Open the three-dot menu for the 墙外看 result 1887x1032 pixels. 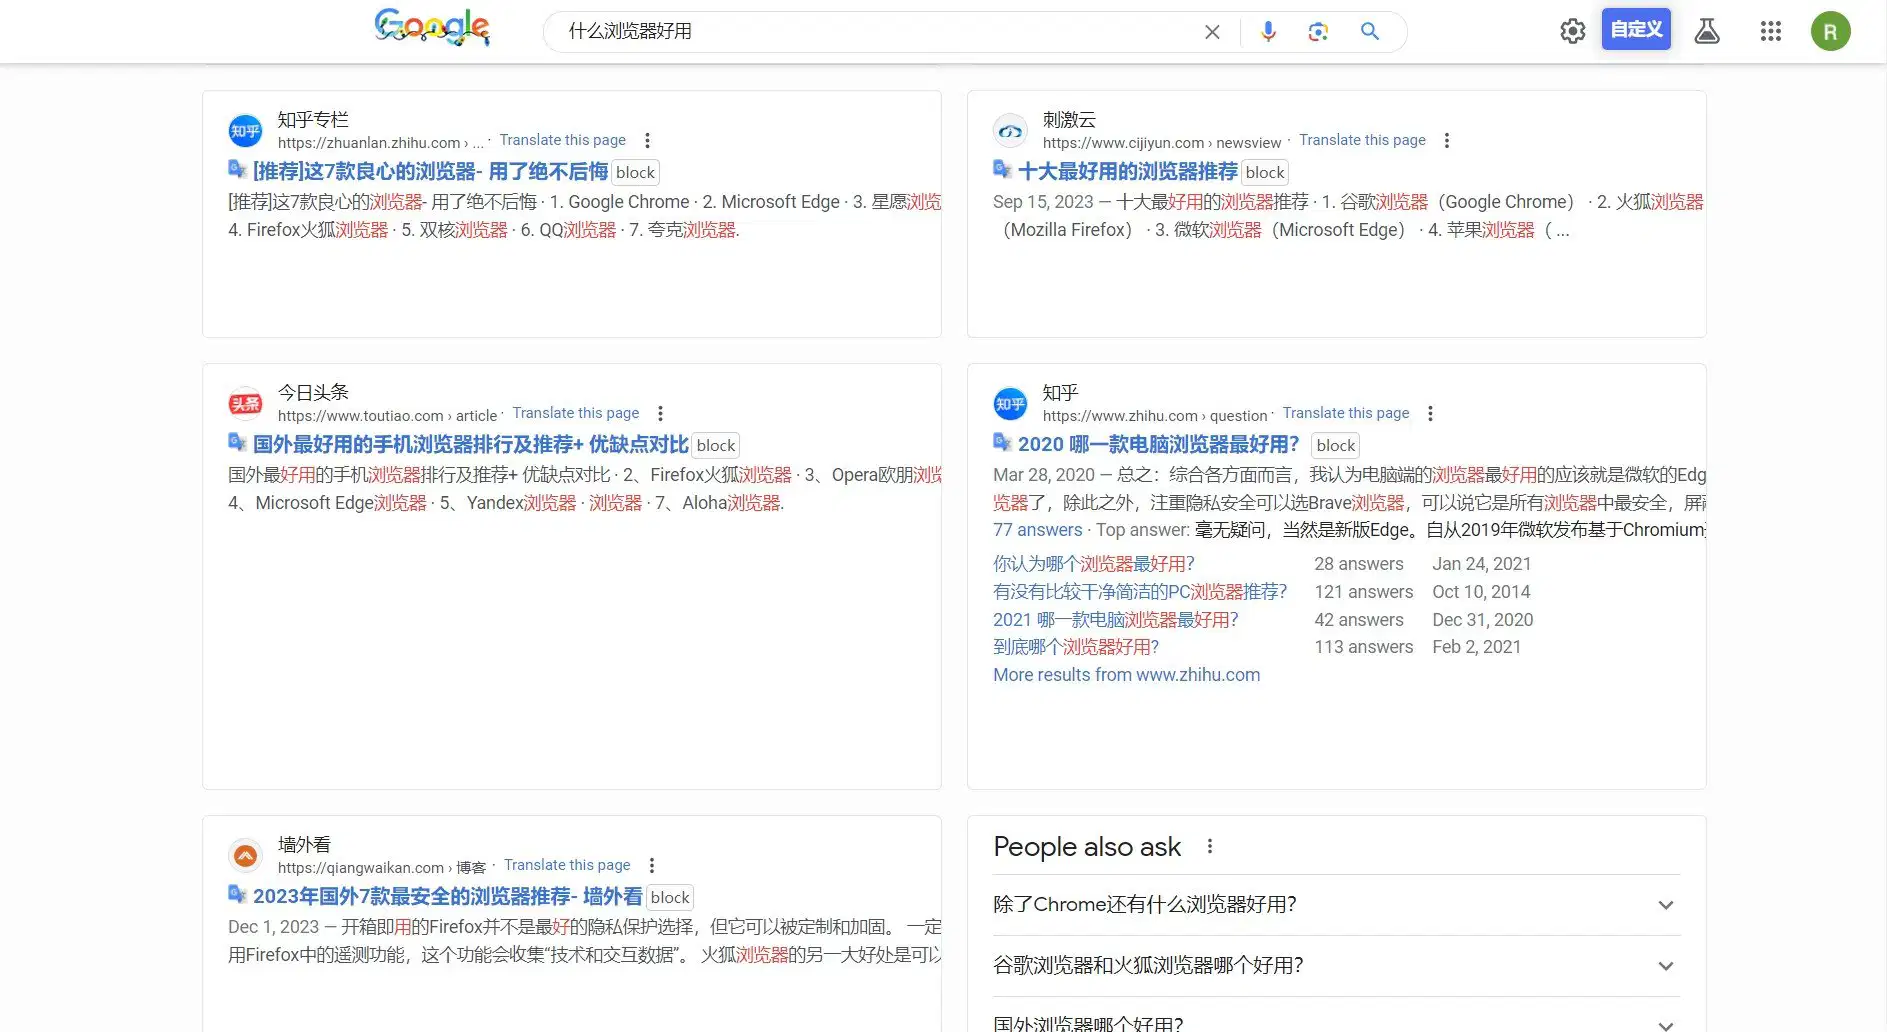652,866
